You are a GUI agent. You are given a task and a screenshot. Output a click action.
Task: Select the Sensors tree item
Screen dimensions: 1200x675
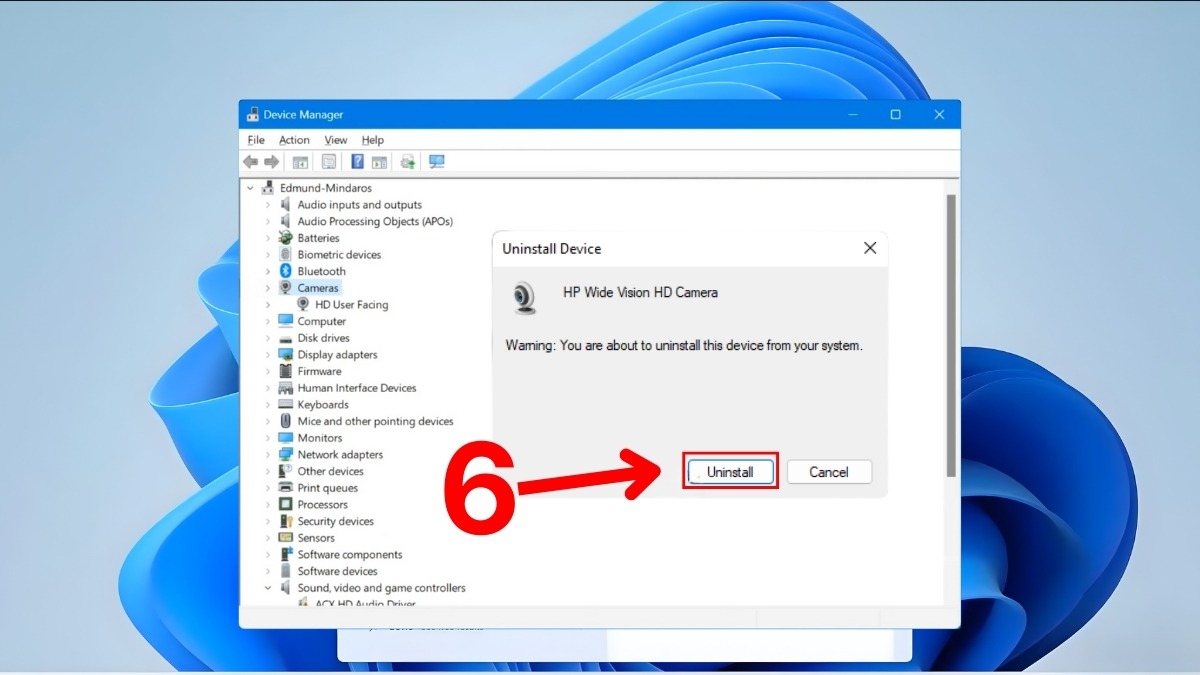[316, 538]
